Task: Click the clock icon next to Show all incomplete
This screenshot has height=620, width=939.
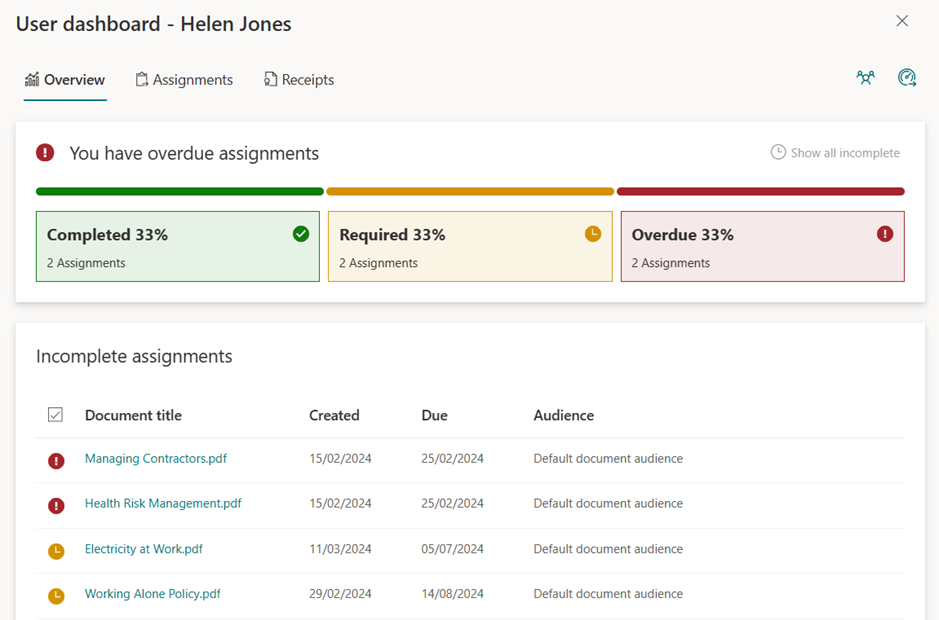Action: [778, 152]
